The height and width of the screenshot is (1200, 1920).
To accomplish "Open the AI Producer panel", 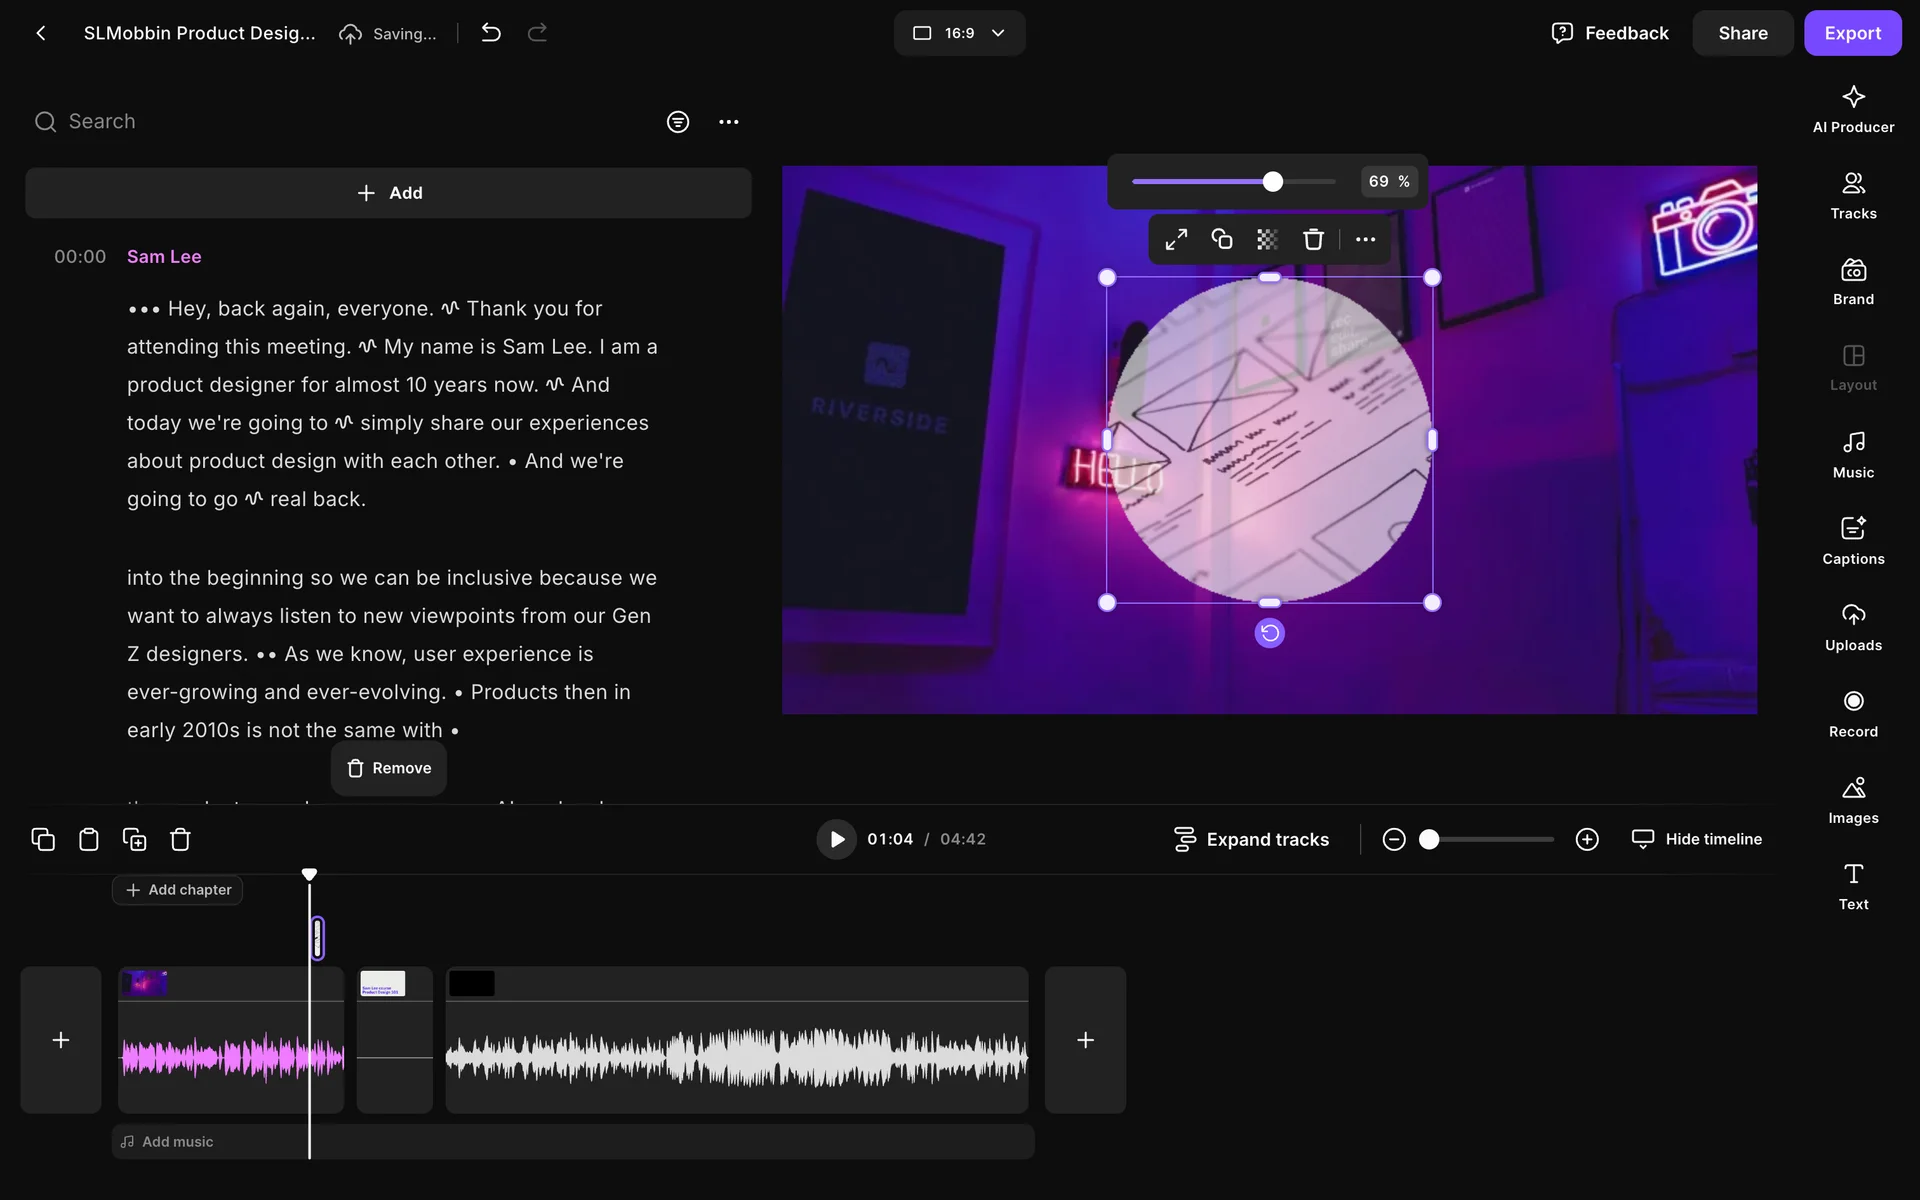I will point(1852,109).
